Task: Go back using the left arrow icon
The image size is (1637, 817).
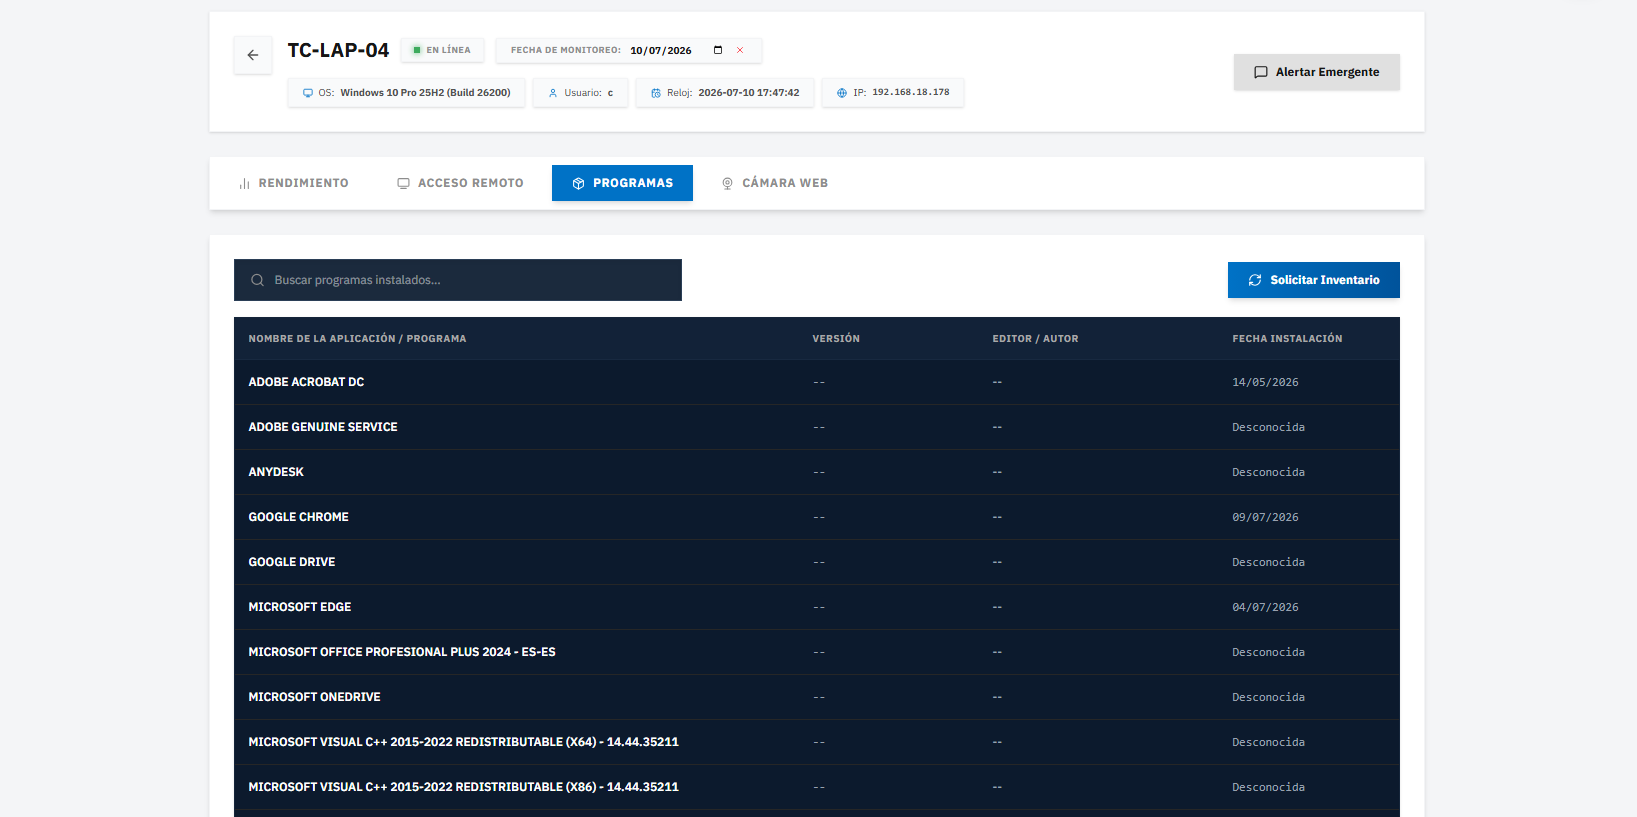Action: [x=253, y=55]
